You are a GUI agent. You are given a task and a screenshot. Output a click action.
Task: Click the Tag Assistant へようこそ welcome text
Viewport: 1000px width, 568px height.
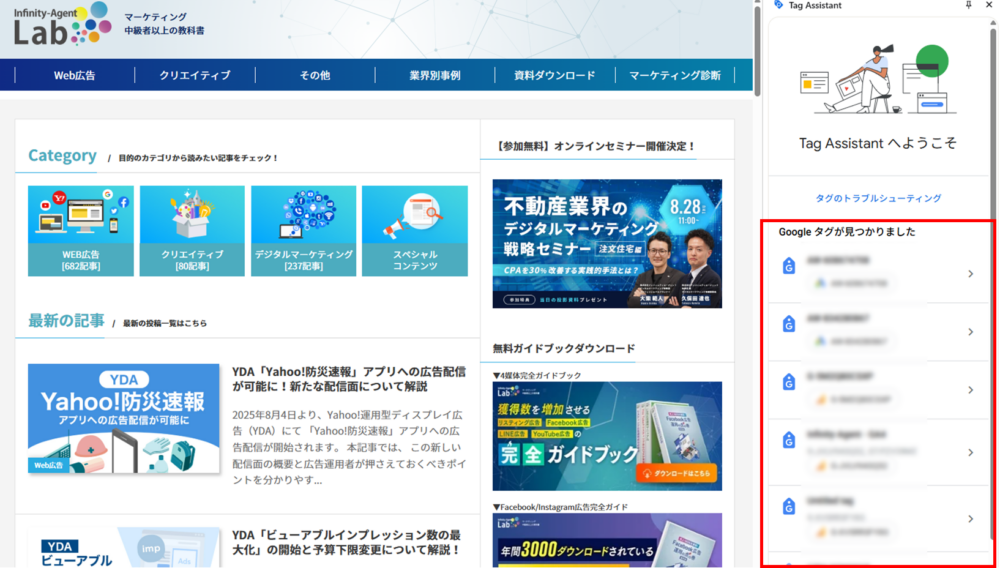(x=878, y=143)
